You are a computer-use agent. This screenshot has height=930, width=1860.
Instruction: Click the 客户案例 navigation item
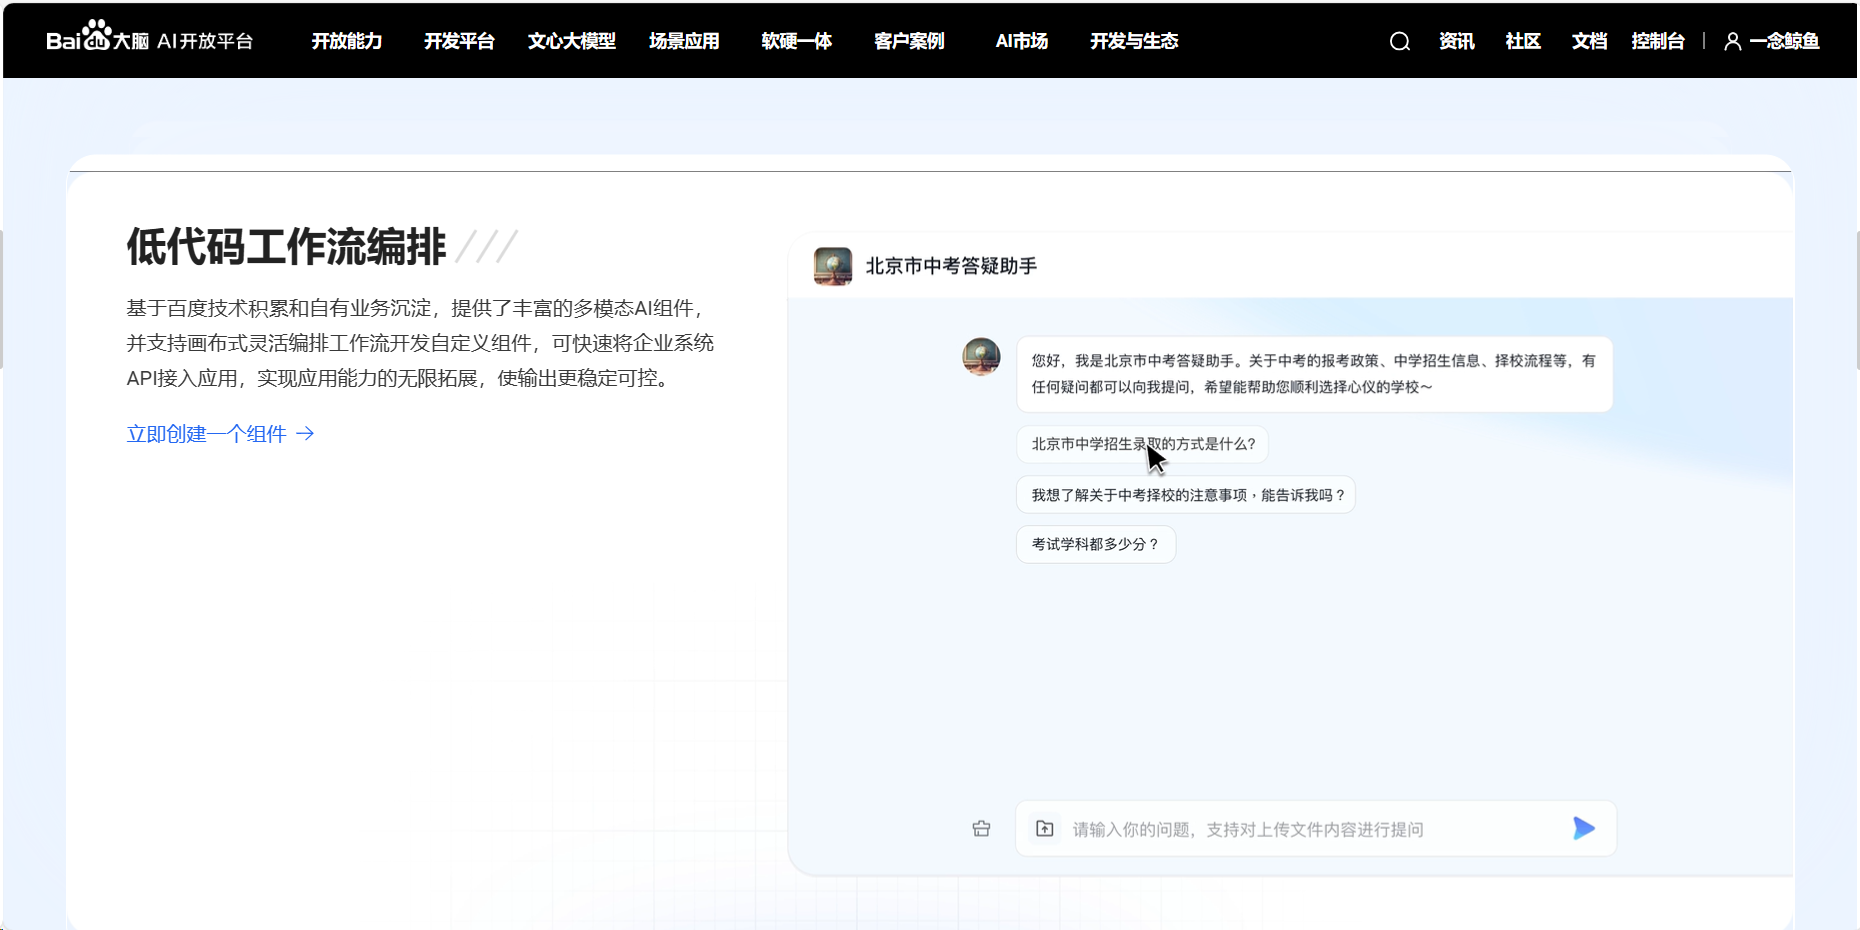click(x=908, y=41)
